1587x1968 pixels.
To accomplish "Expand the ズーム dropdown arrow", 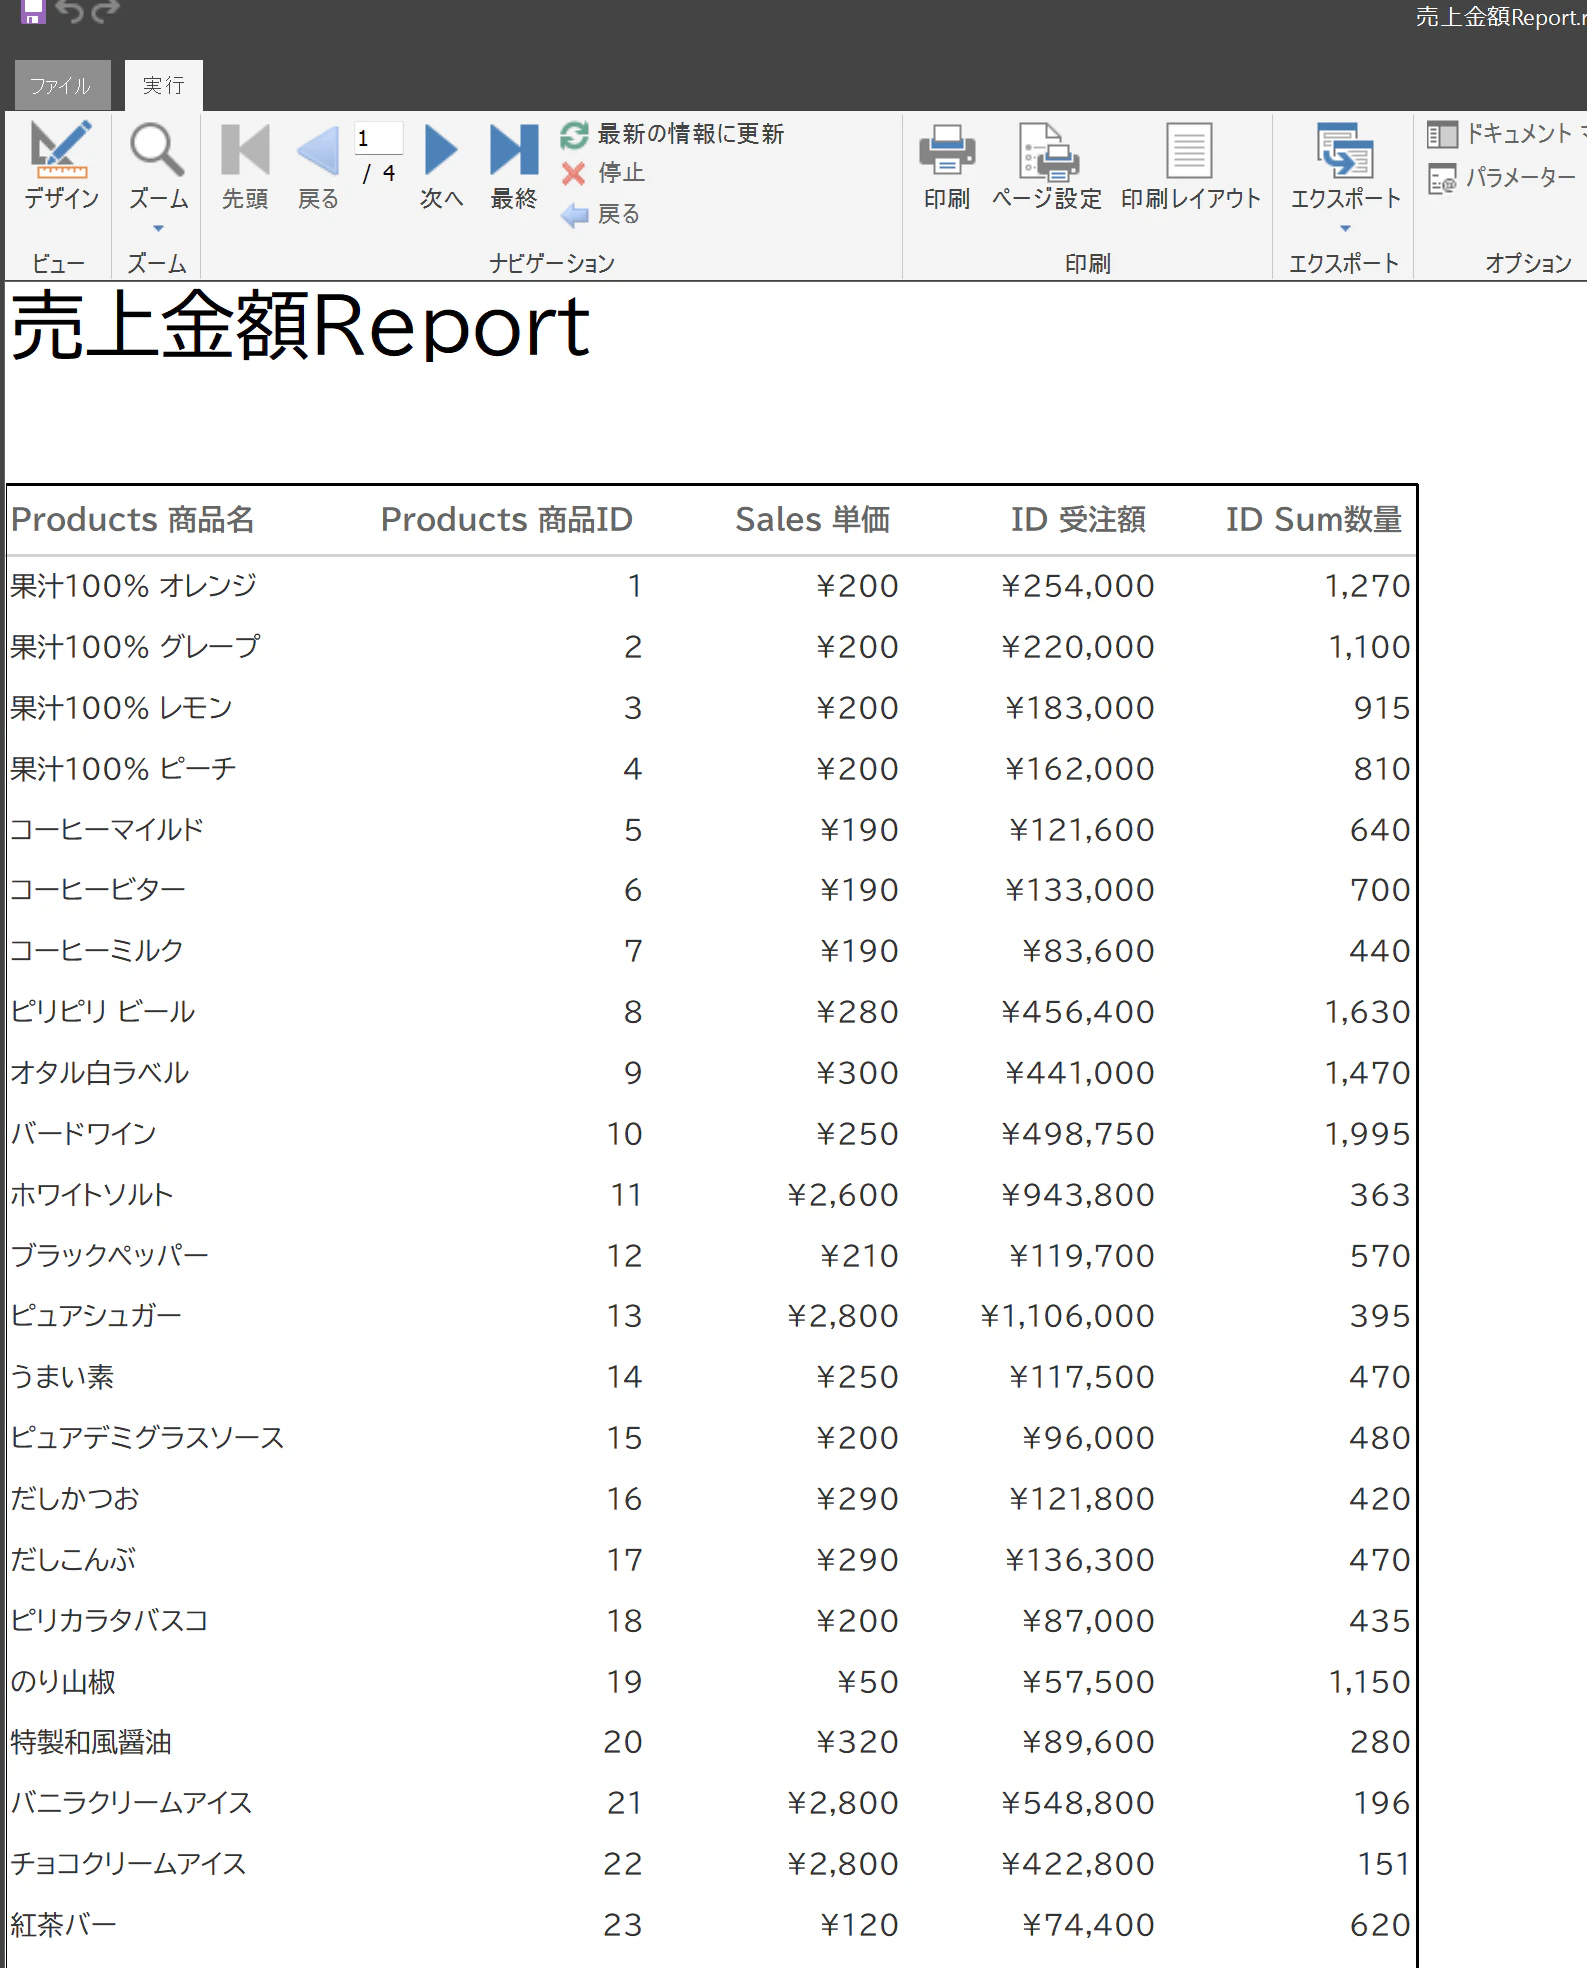I will pos(158,229).
